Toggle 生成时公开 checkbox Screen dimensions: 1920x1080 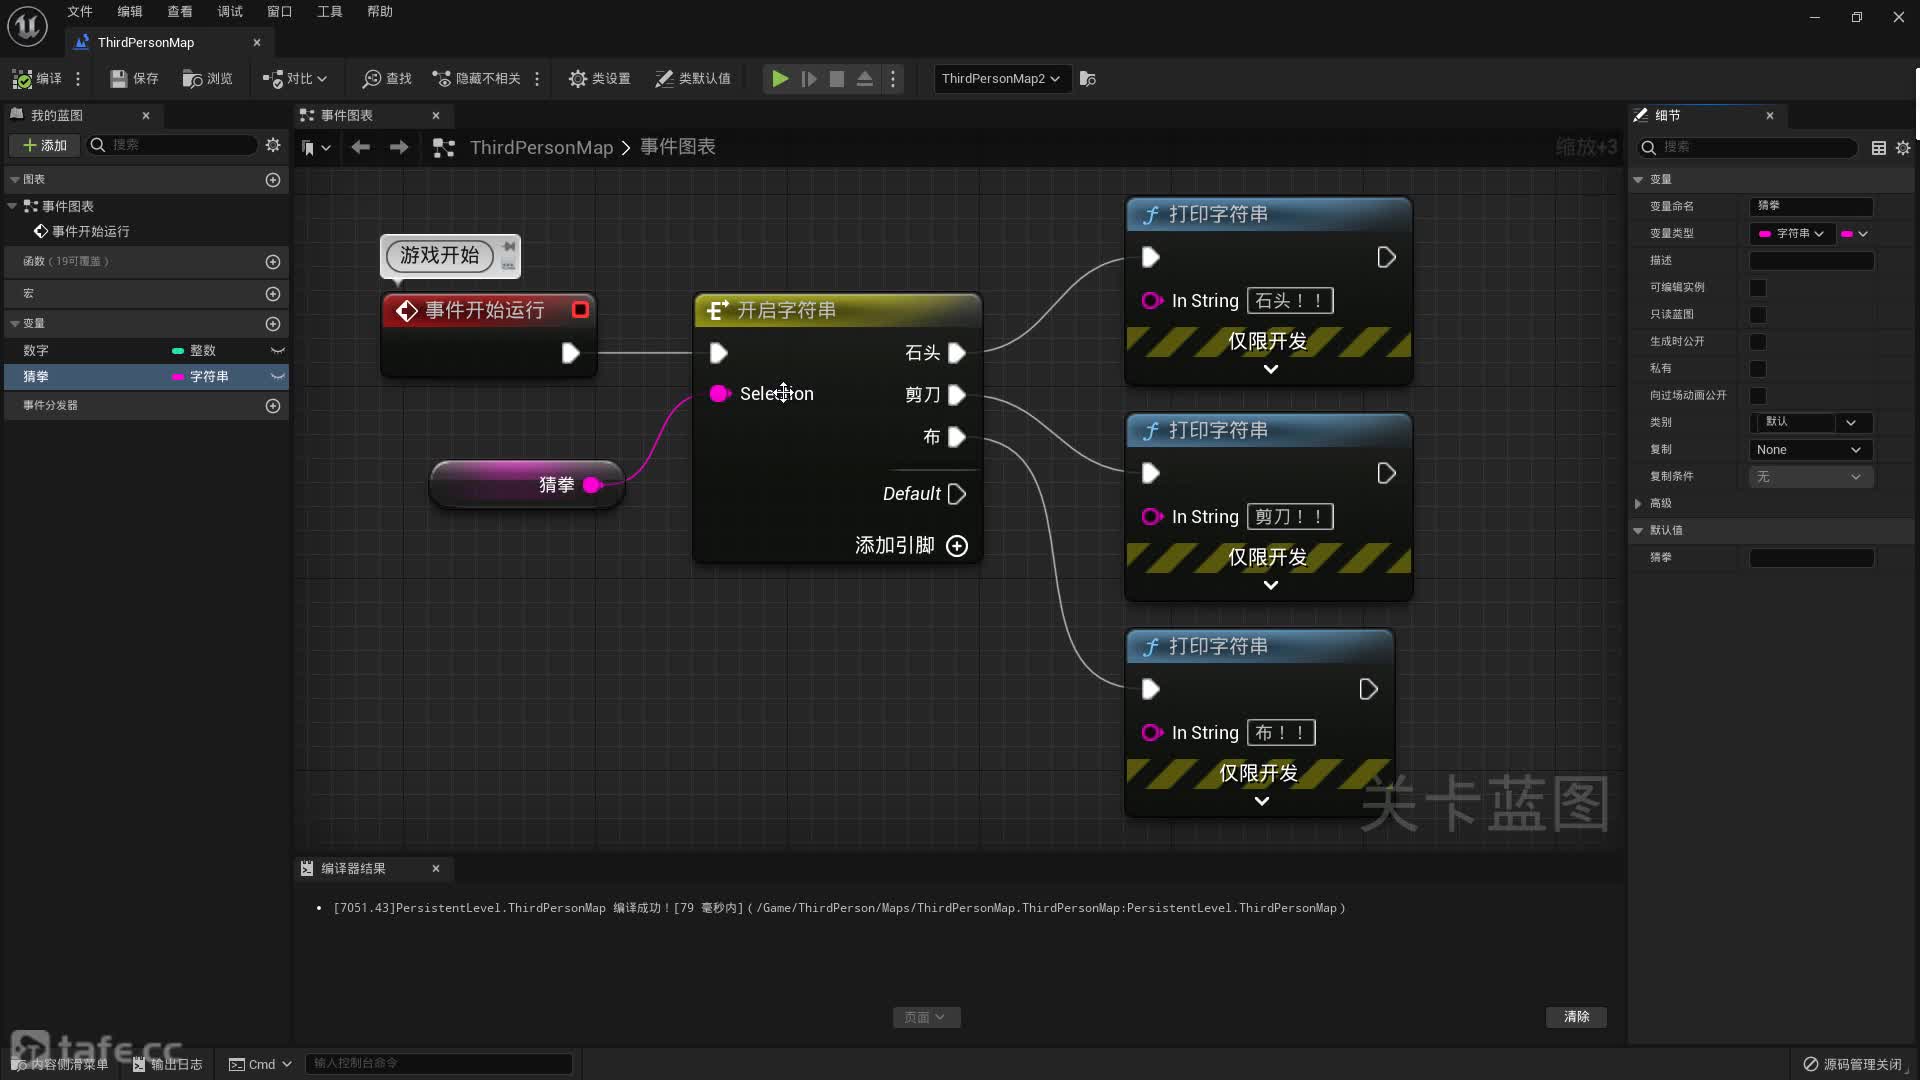1757,342
